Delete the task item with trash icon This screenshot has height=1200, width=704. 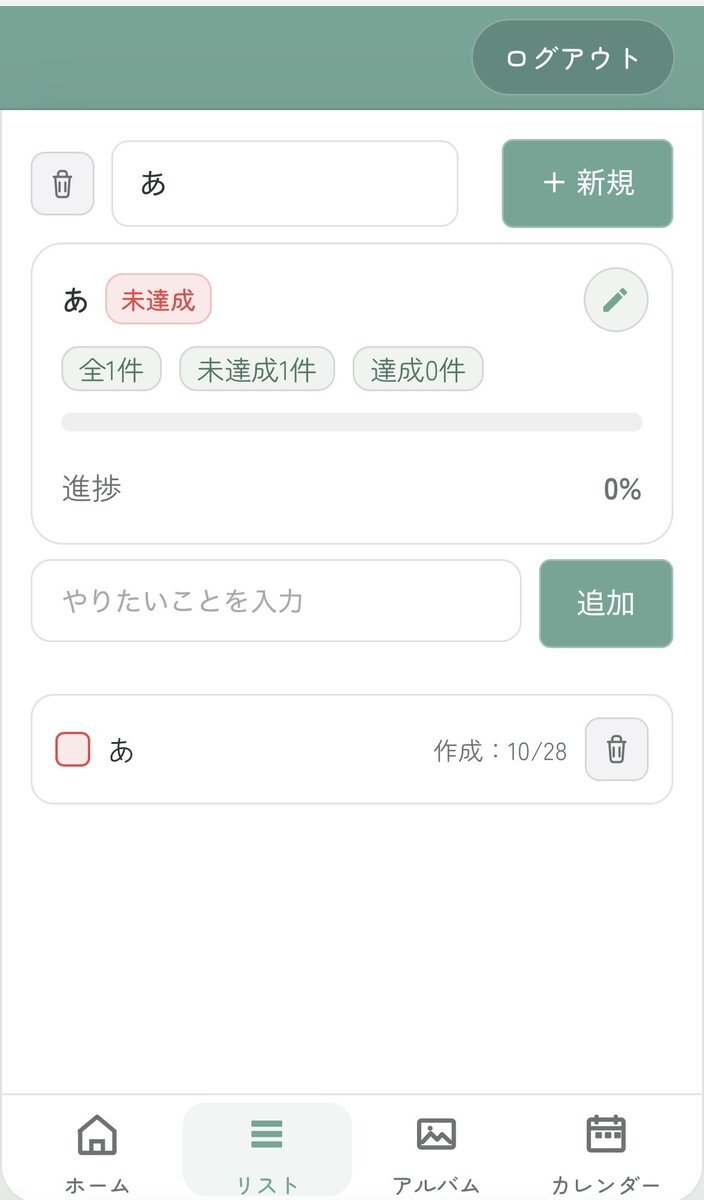pos(616,749)
